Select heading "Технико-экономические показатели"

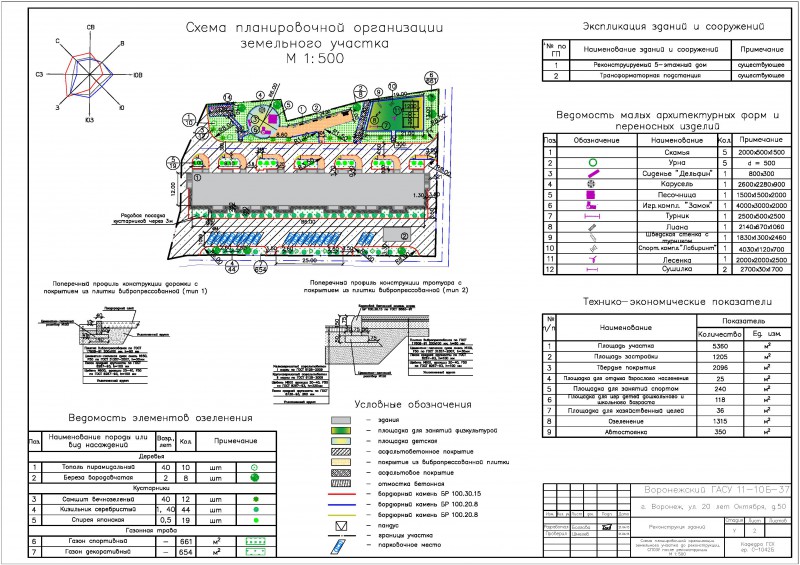(678, 302)
